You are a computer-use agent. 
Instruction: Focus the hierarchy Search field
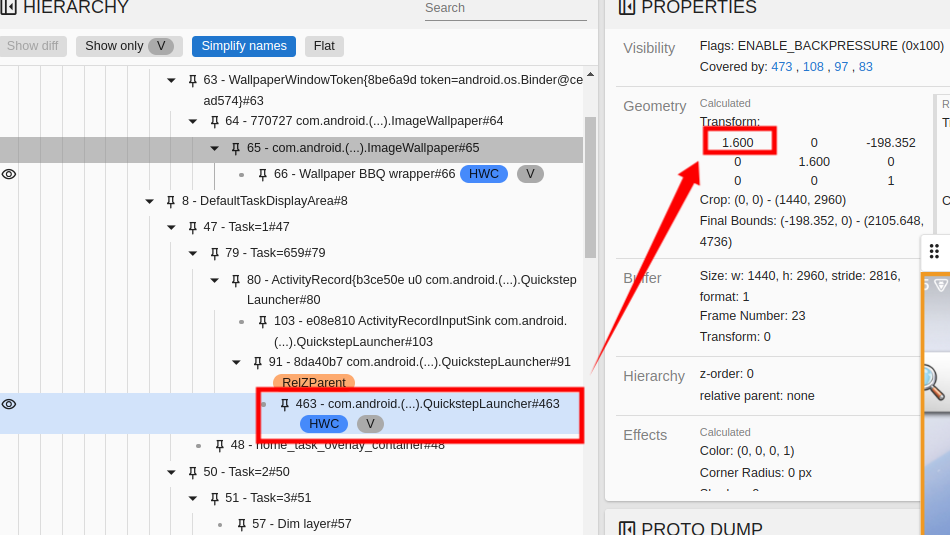coord(505,8)
